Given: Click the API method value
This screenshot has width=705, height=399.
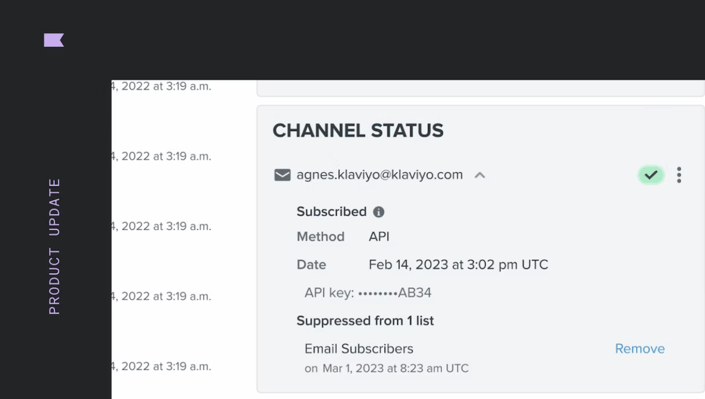Looking at the screenshot, I should coord(379,237).
